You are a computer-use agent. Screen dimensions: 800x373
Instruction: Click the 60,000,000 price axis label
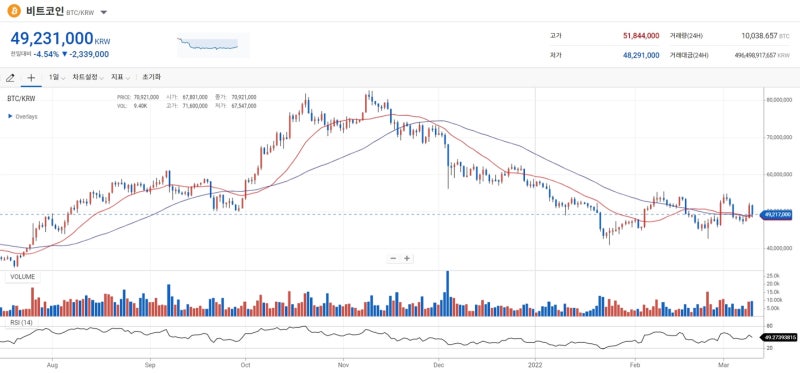coord(779,175)
